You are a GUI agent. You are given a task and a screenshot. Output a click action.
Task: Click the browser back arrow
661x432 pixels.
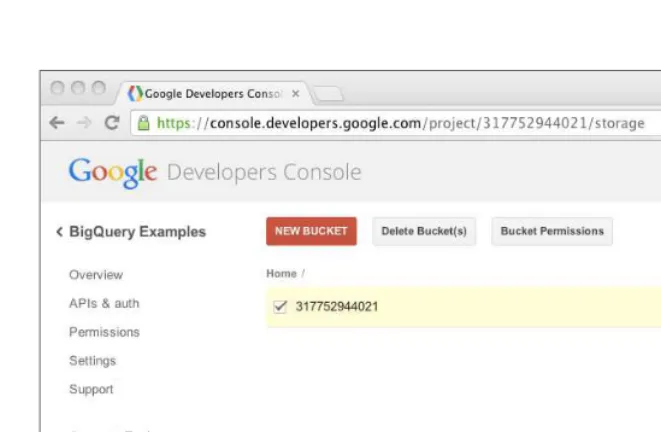point(56,123)
